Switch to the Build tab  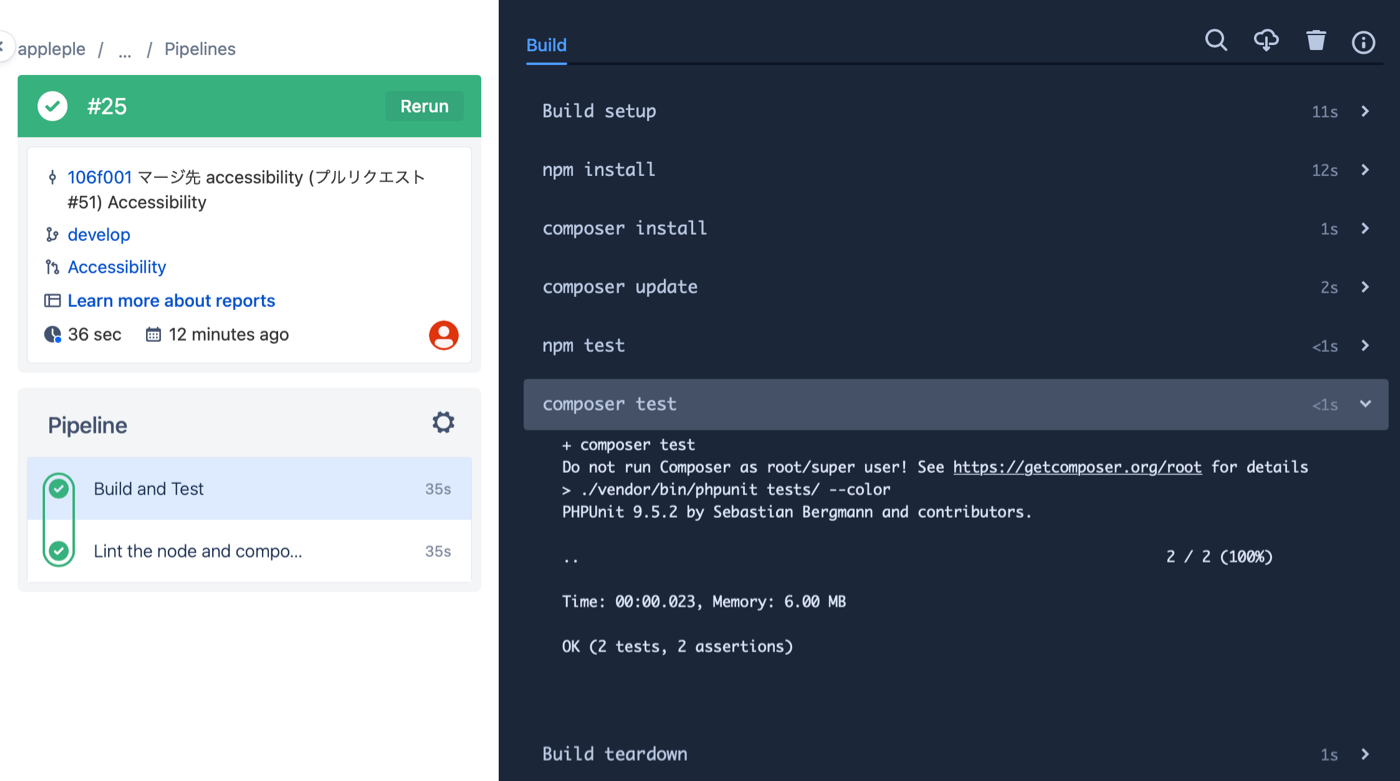pyautogui.click(x=546, y=45)
